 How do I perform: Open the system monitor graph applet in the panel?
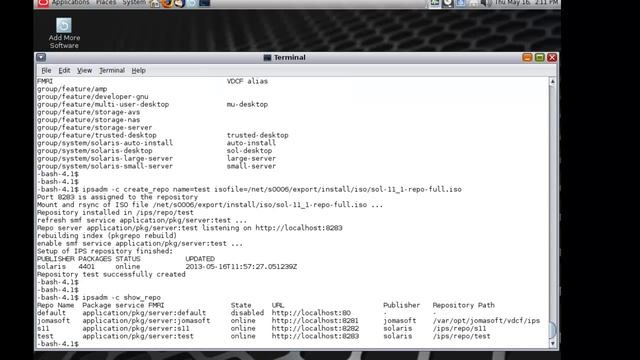click(x=435, y=3)
